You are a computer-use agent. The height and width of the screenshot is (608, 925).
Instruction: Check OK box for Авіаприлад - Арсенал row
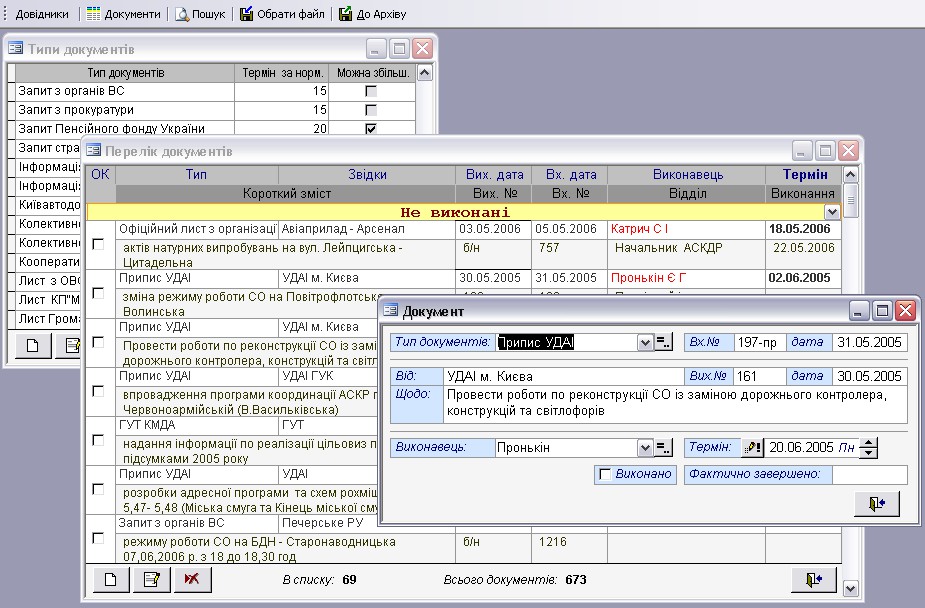point(98,244)
